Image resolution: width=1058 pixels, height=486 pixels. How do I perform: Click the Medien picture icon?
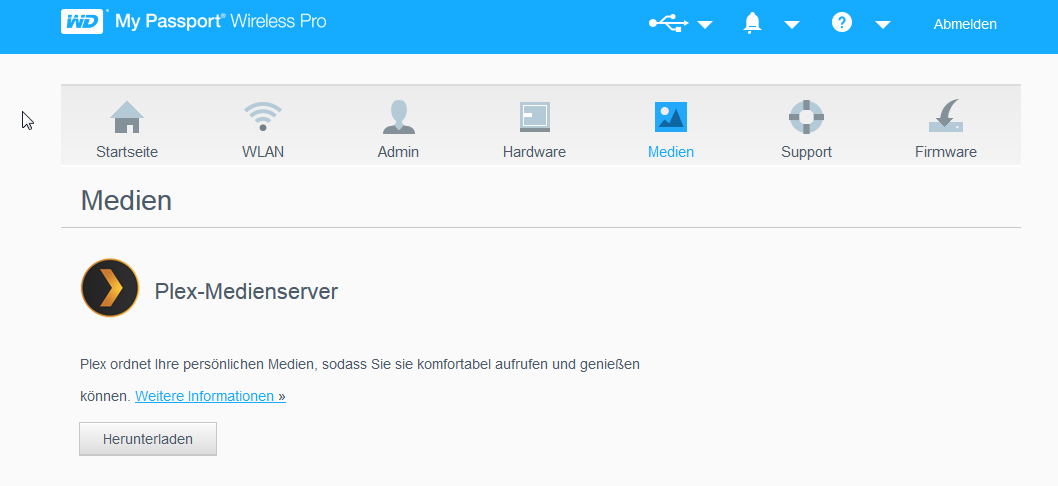671,117
